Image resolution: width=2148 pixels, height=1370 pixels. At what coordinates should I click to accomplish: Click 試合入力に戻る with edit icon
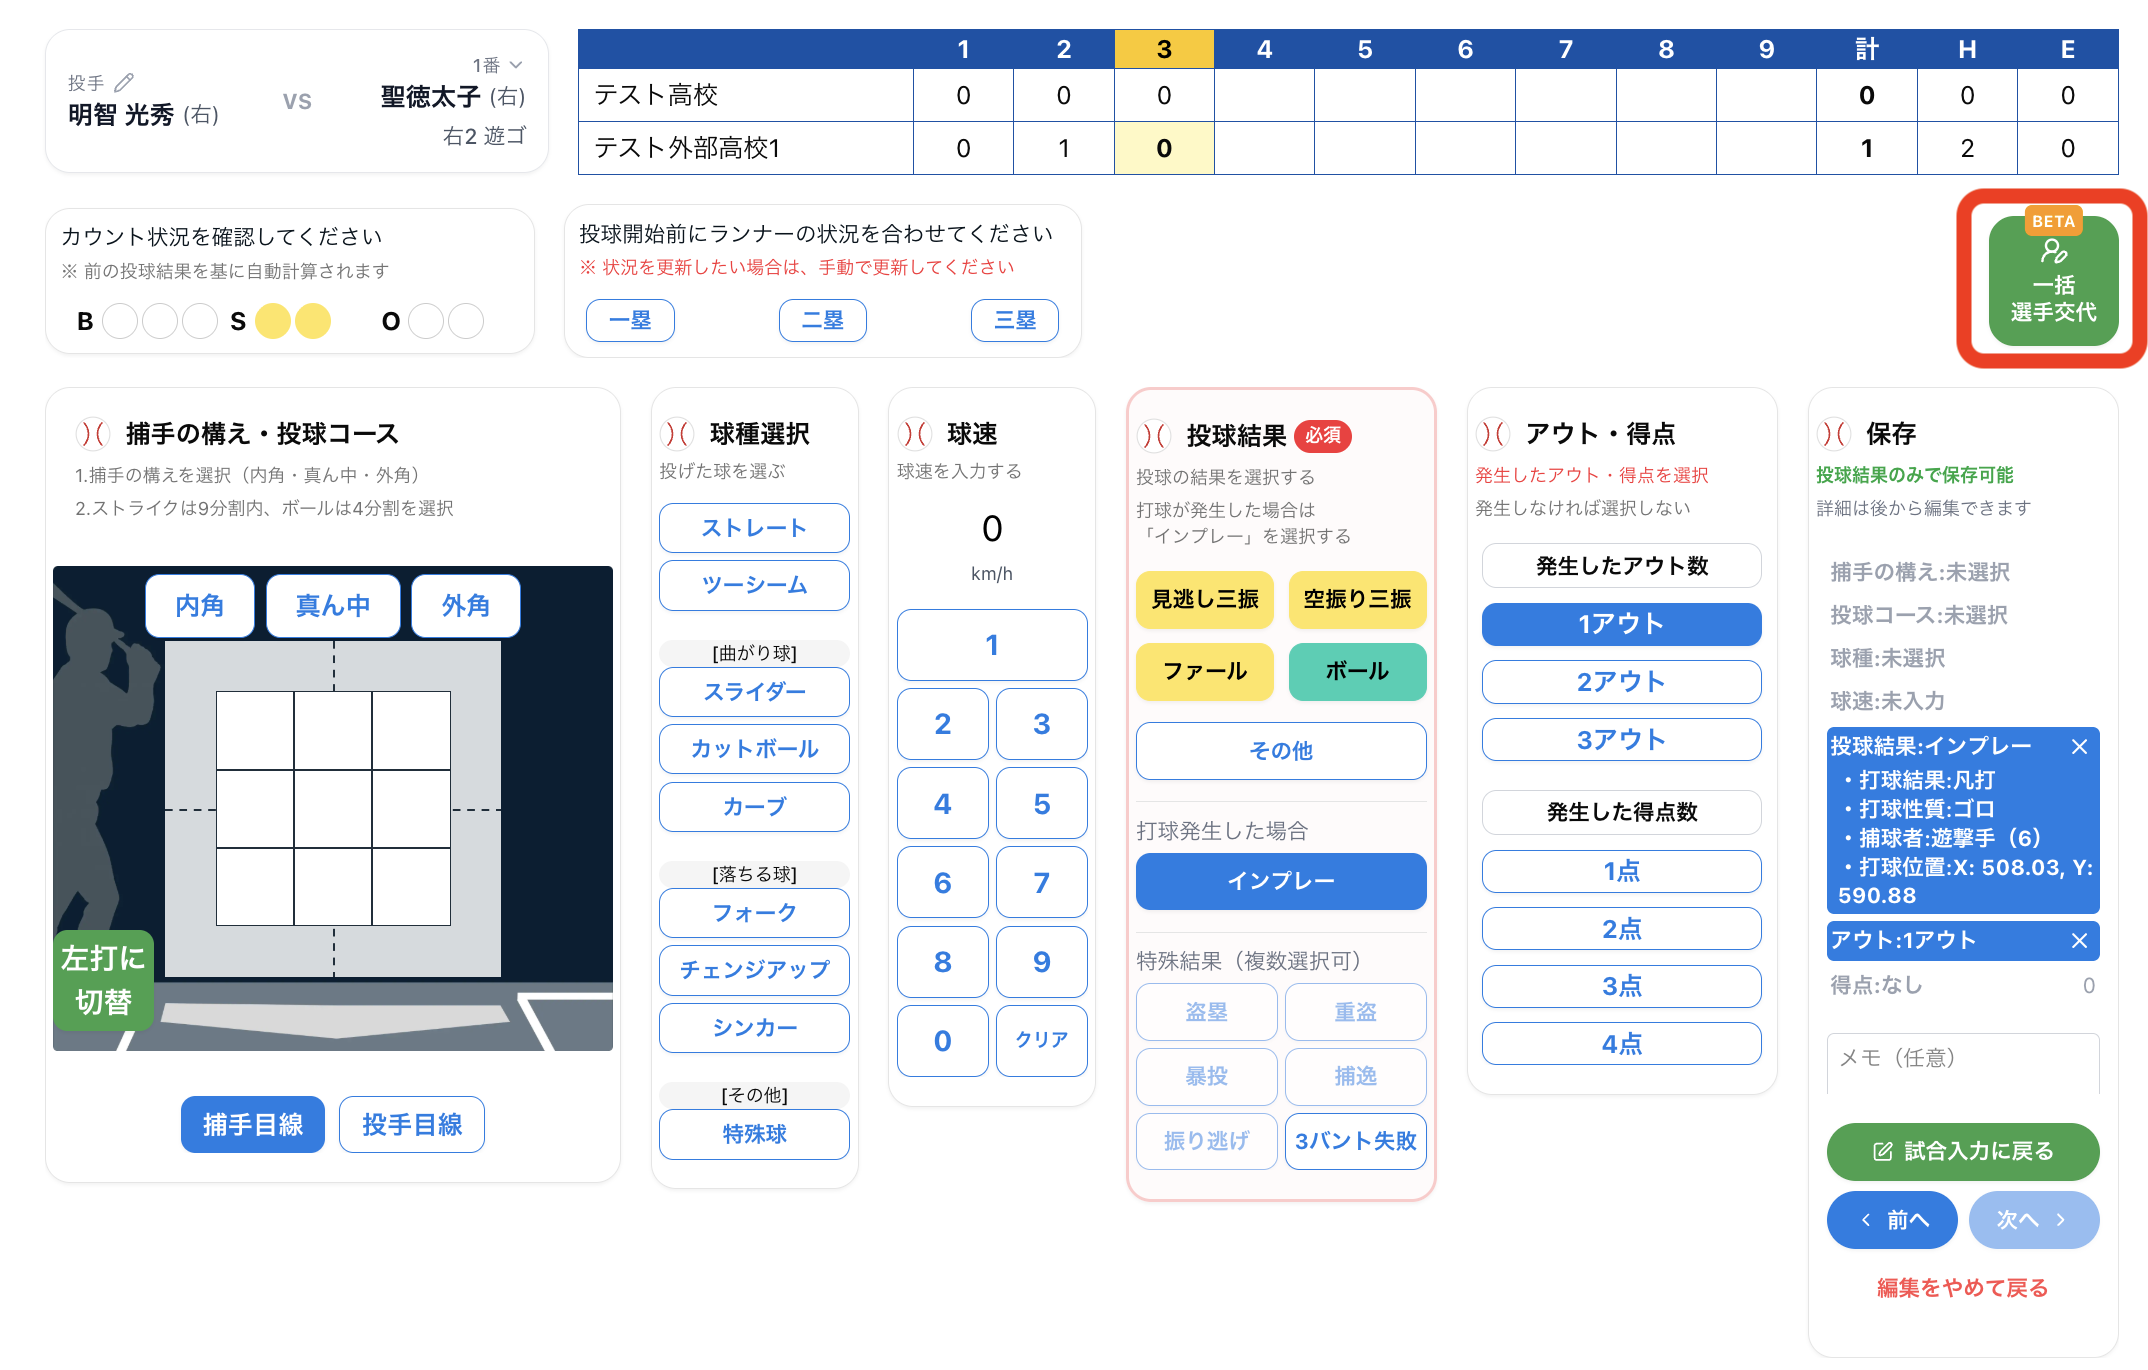tap(1962, 1152)
